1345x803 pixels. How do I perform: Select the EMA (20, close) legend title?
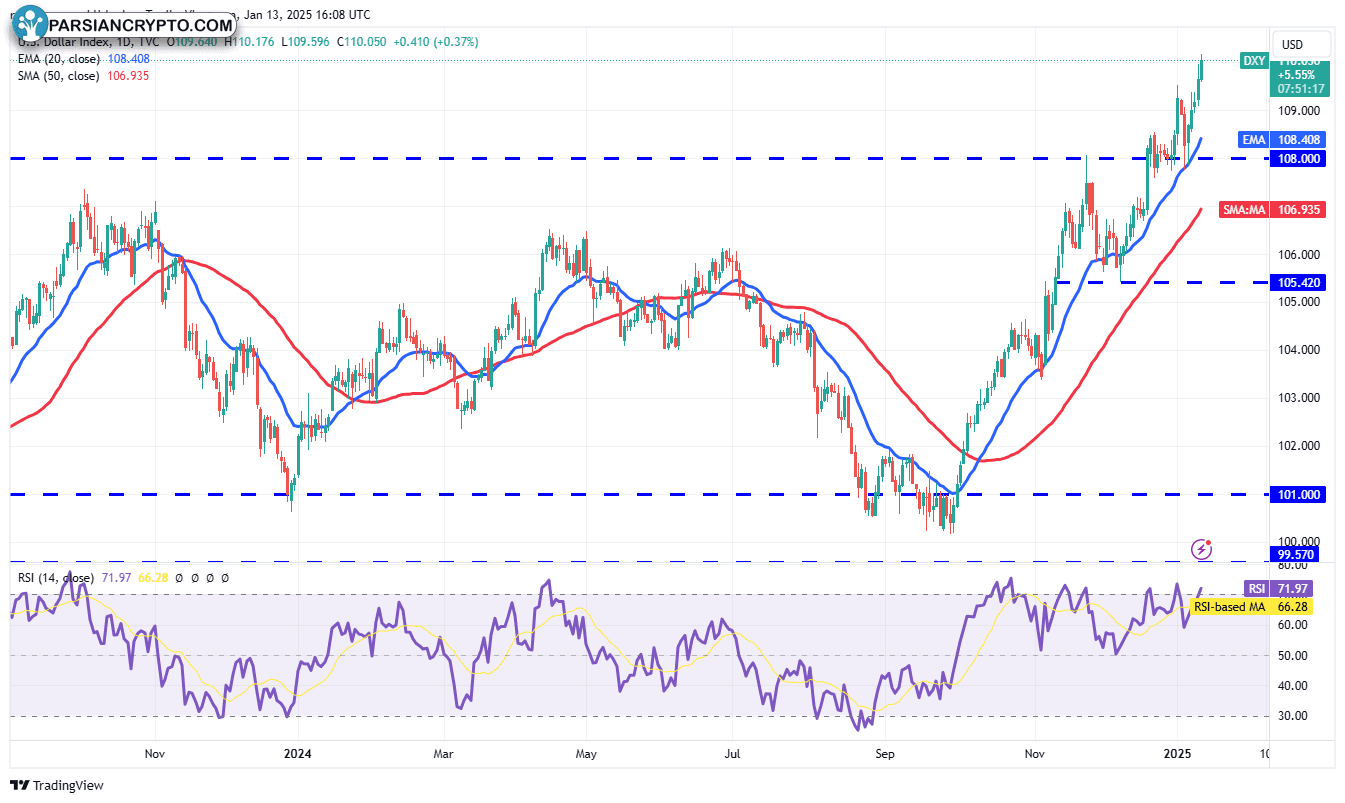pyautogui.click(x=60, y=59)
